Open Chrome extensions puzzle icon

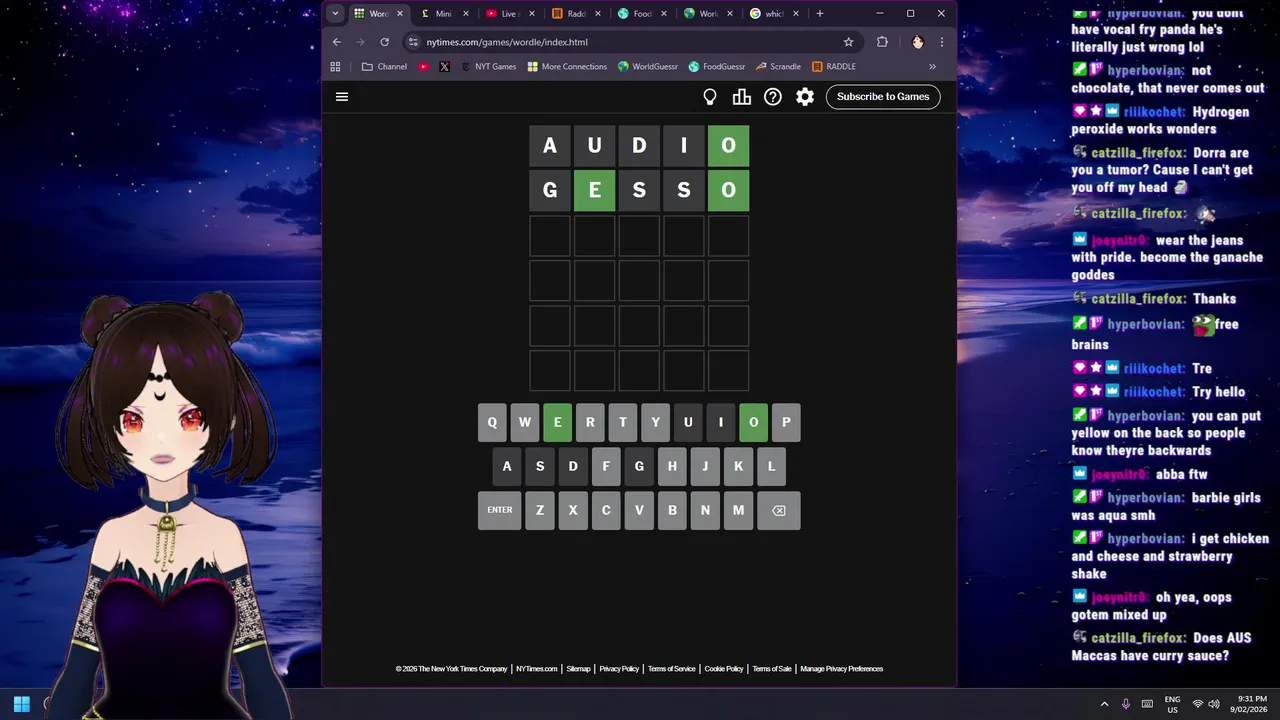tap(882, 42)
